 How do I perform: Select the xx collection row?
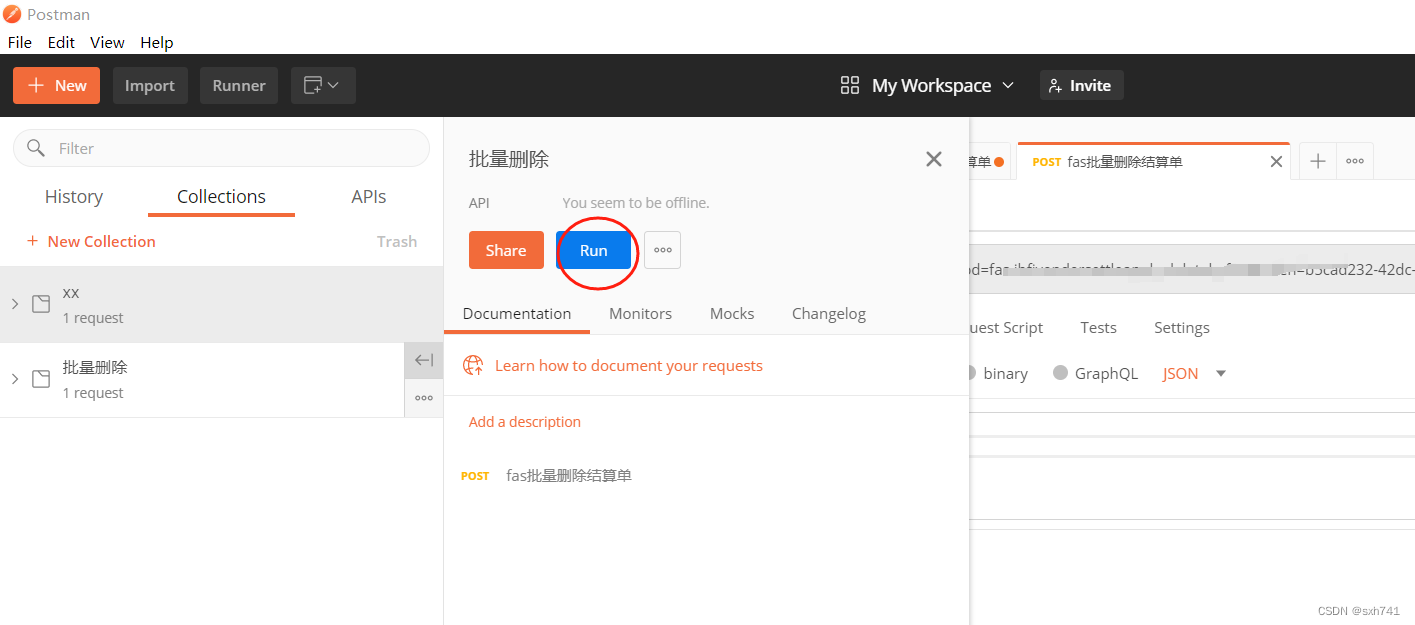[x=221, y=304]
